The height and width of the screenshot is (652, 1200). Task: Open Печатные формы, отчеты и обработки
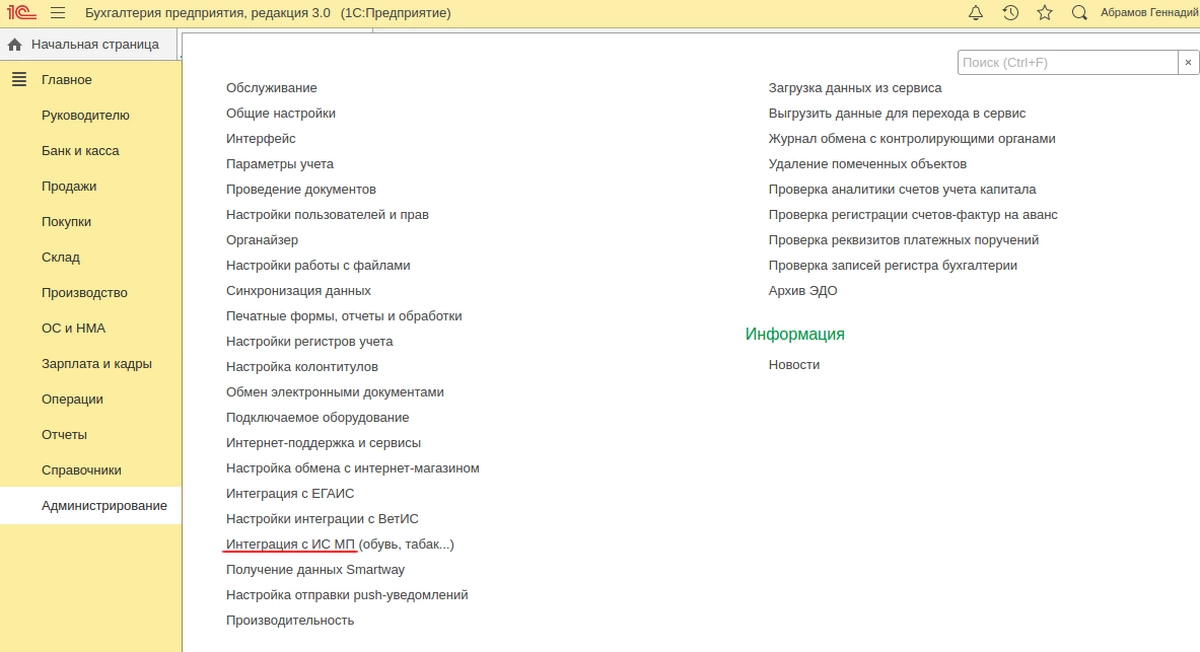[344, 316]
